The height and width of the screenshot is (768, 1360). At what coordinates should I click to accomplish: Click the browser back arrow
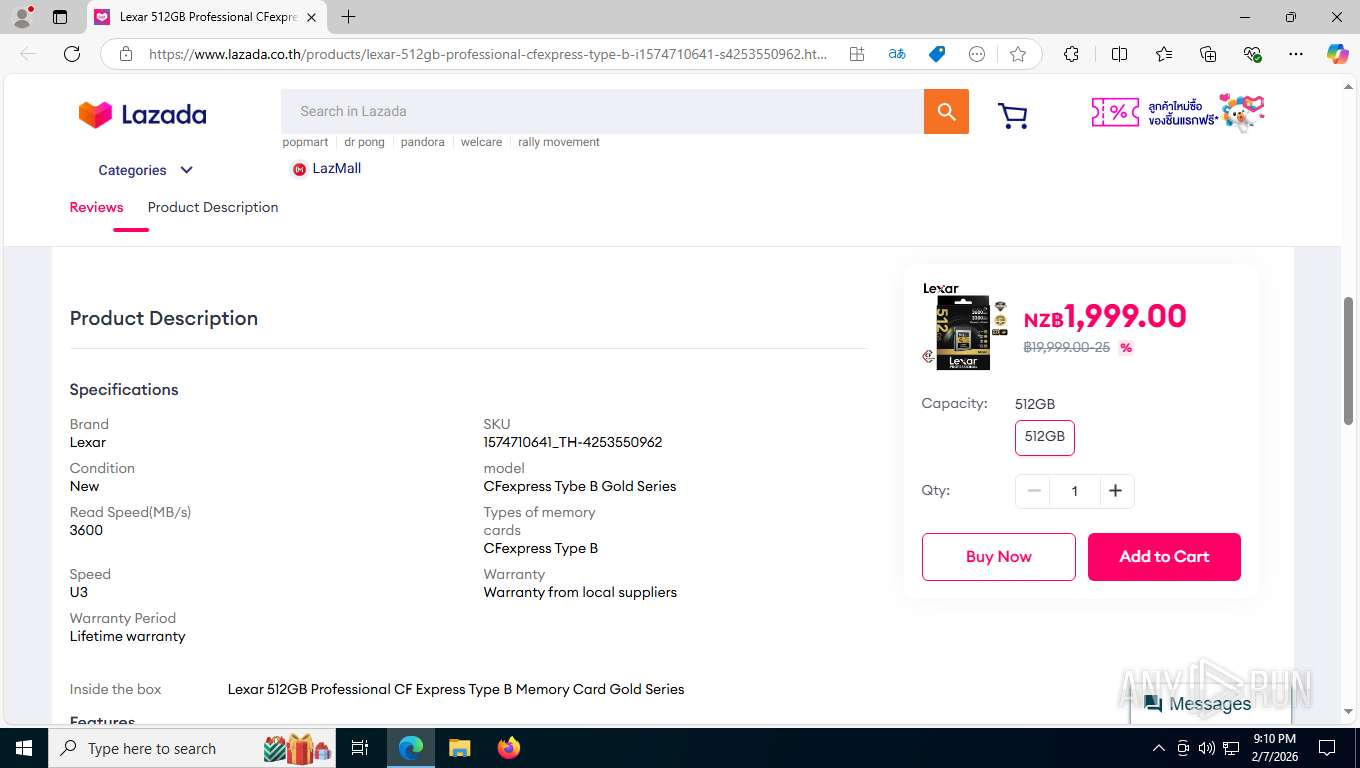point(28,54)
